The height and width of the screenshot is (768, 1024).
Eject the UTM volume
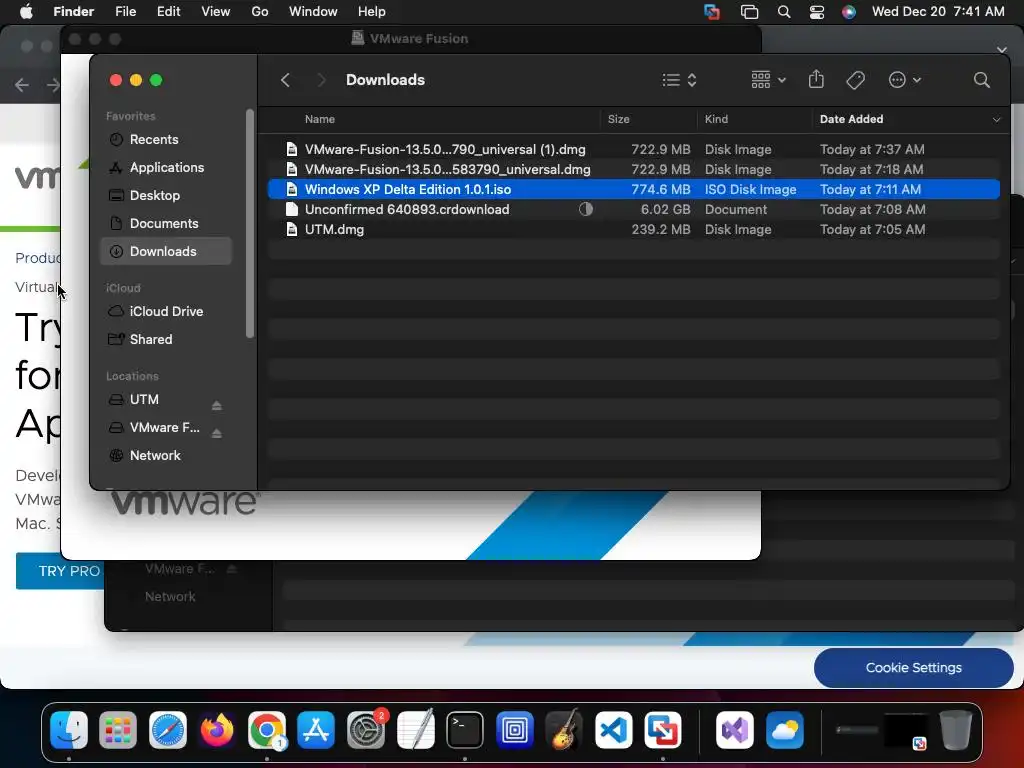click(x=217, y=406)
